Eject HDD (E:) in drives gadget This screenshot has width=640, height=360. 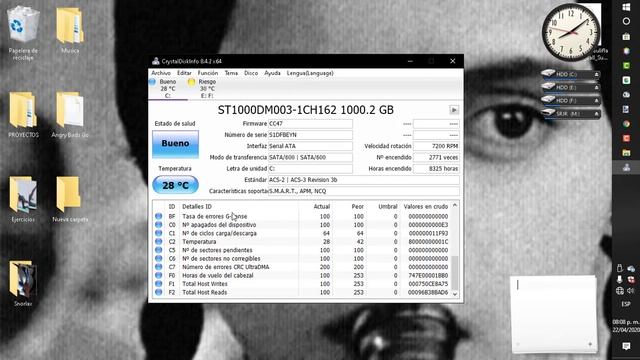(596, 88)
